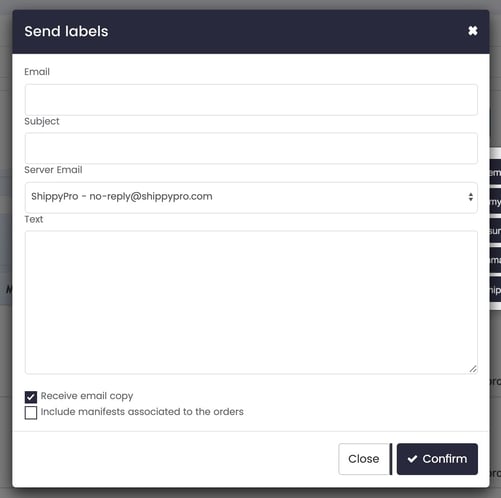Focus the Email input field
The image size is (501, 498).
pos(251,100)
